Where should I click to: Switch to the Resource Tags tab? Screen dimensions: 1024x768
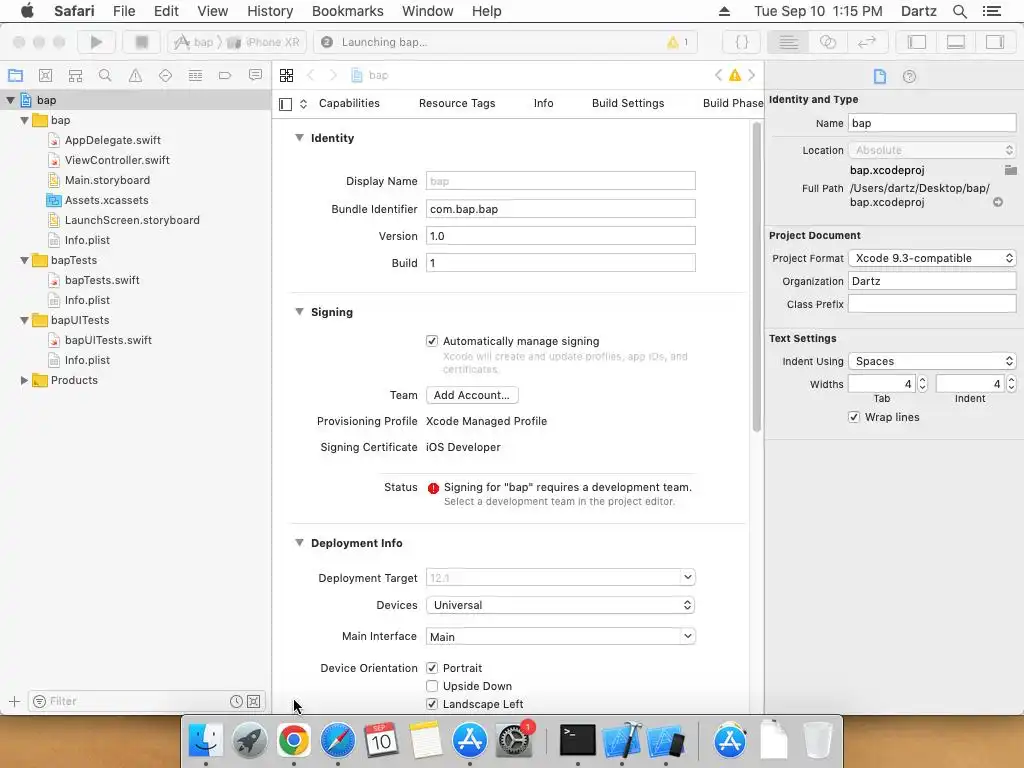[x=457, y=103]
